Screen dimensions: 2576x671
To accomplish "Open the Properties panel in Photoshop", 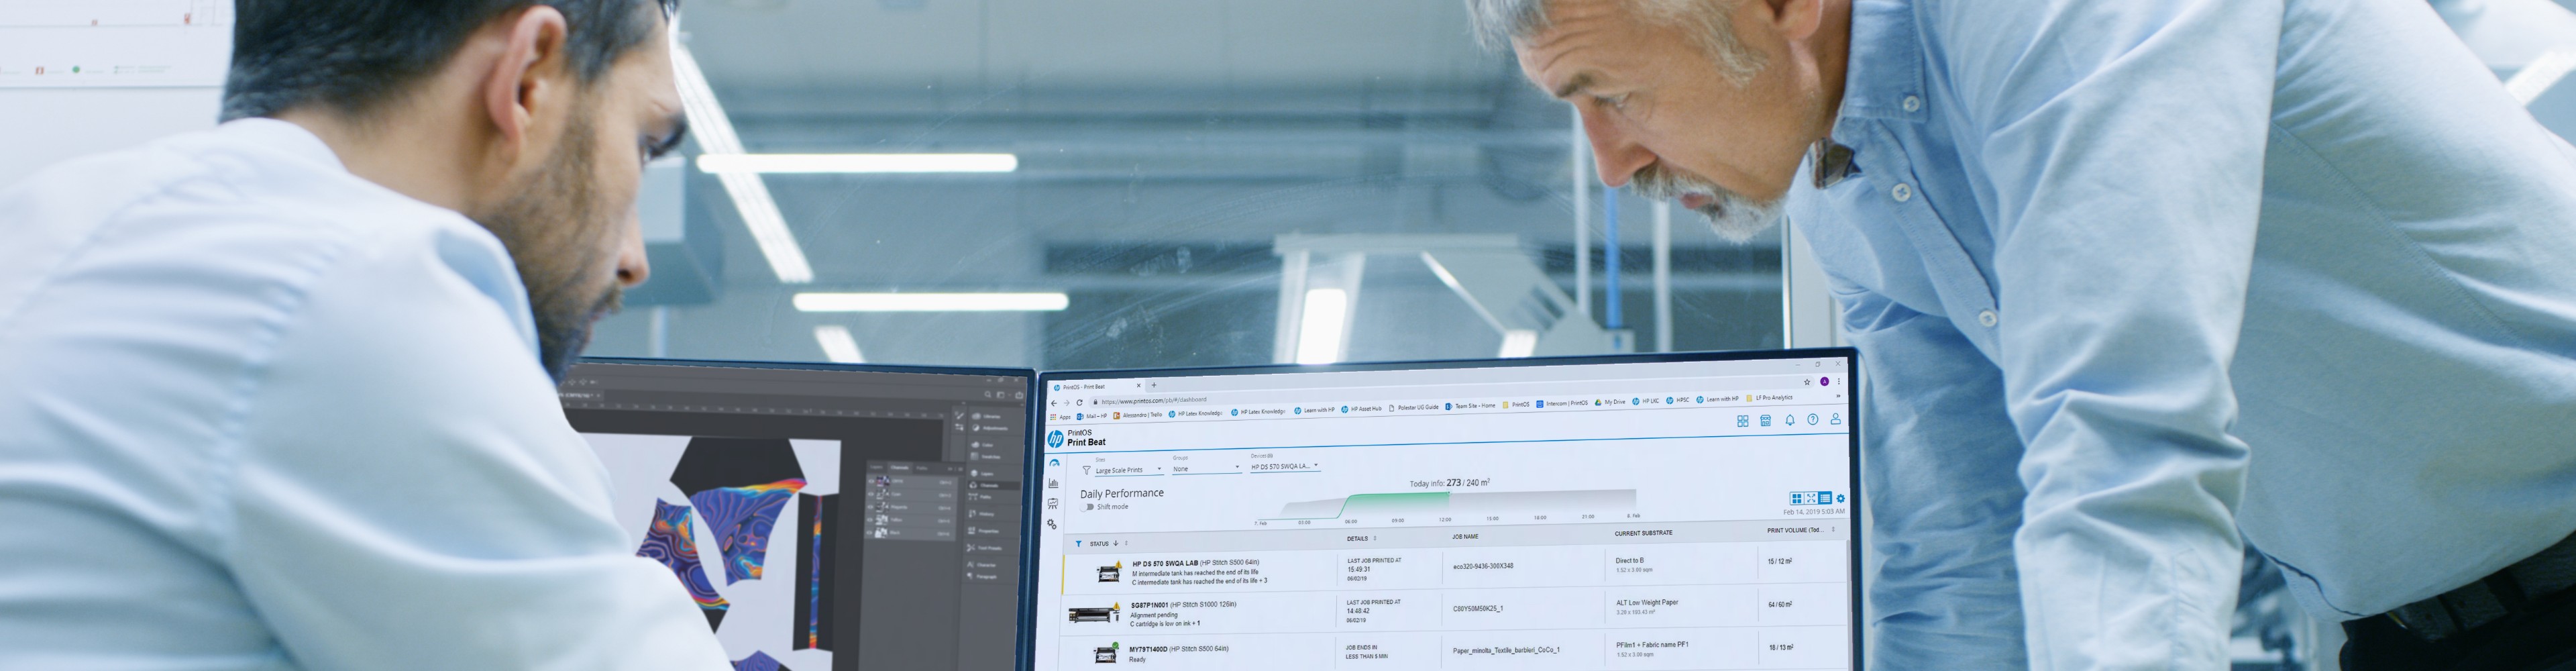I will pyautogui.click(x=983, y=531).
